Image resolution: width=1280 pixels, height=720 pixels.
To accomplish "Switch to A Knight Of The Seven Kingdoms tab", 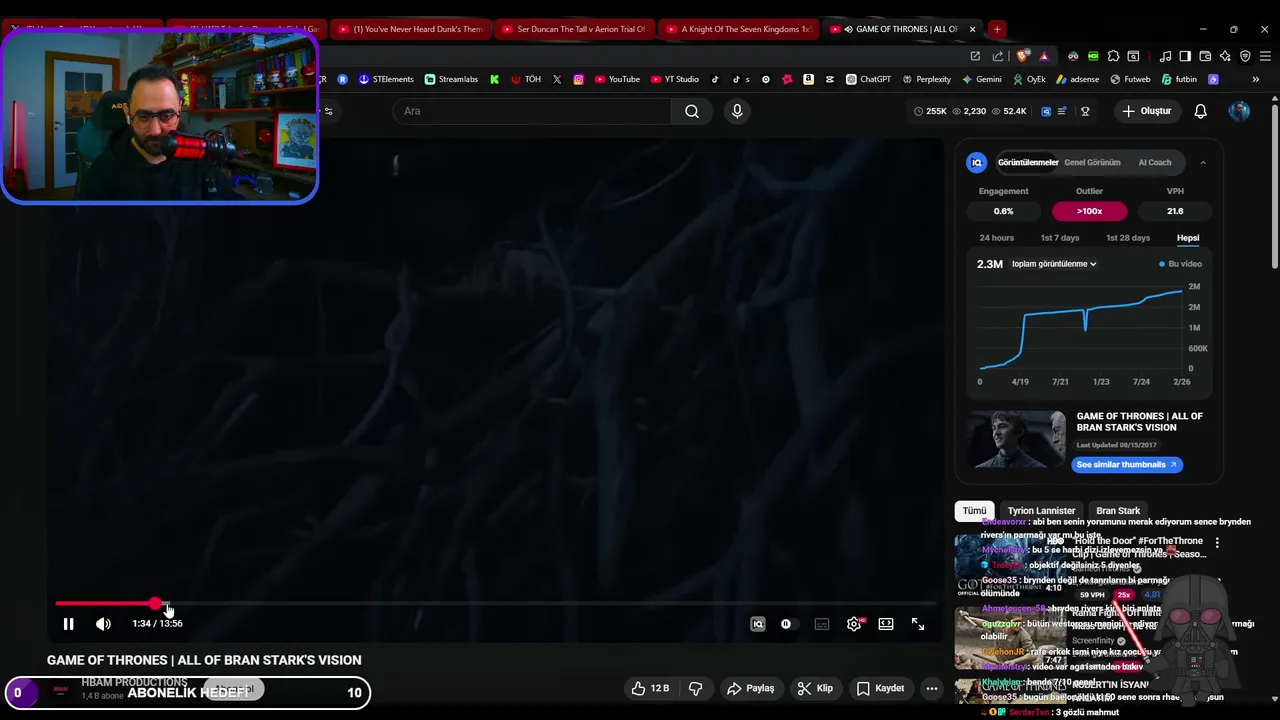I will [x=737, y=29].
